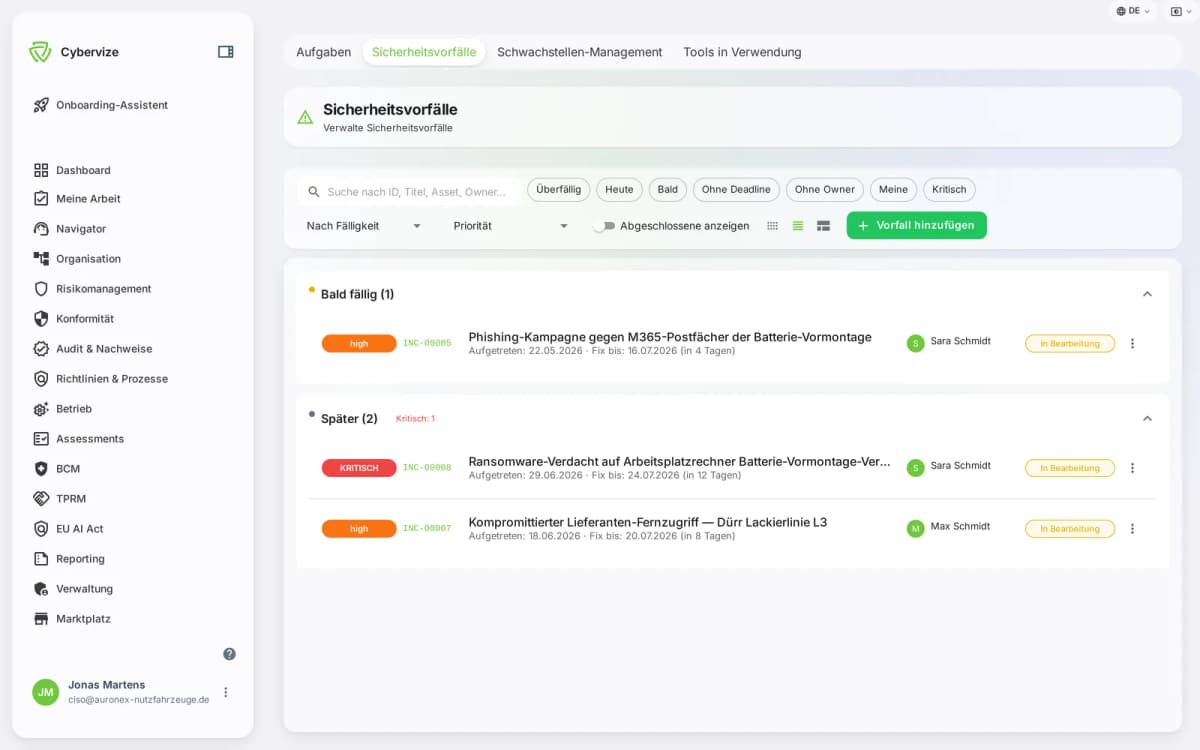Toggle the Überfällig filter chip
This screenshot has width=1200, height=750.
[x=559, y=189]
